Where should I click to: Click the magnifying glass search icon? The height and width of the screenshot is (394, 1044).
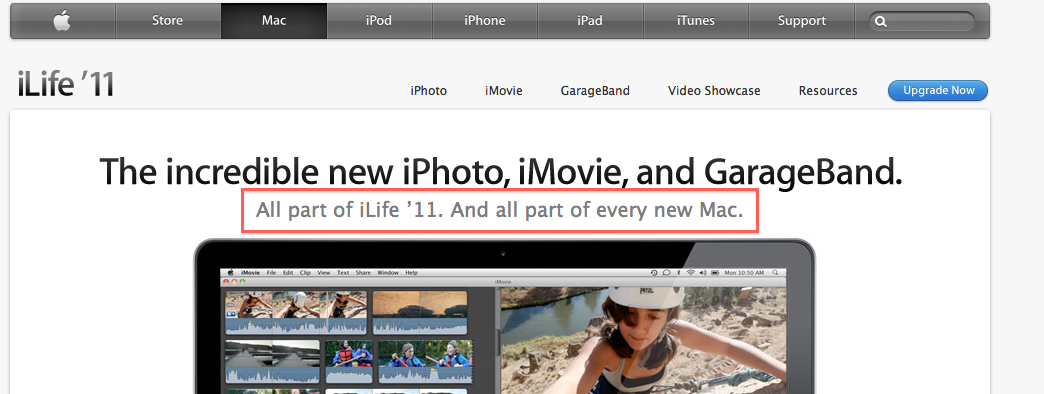[881, 22]
